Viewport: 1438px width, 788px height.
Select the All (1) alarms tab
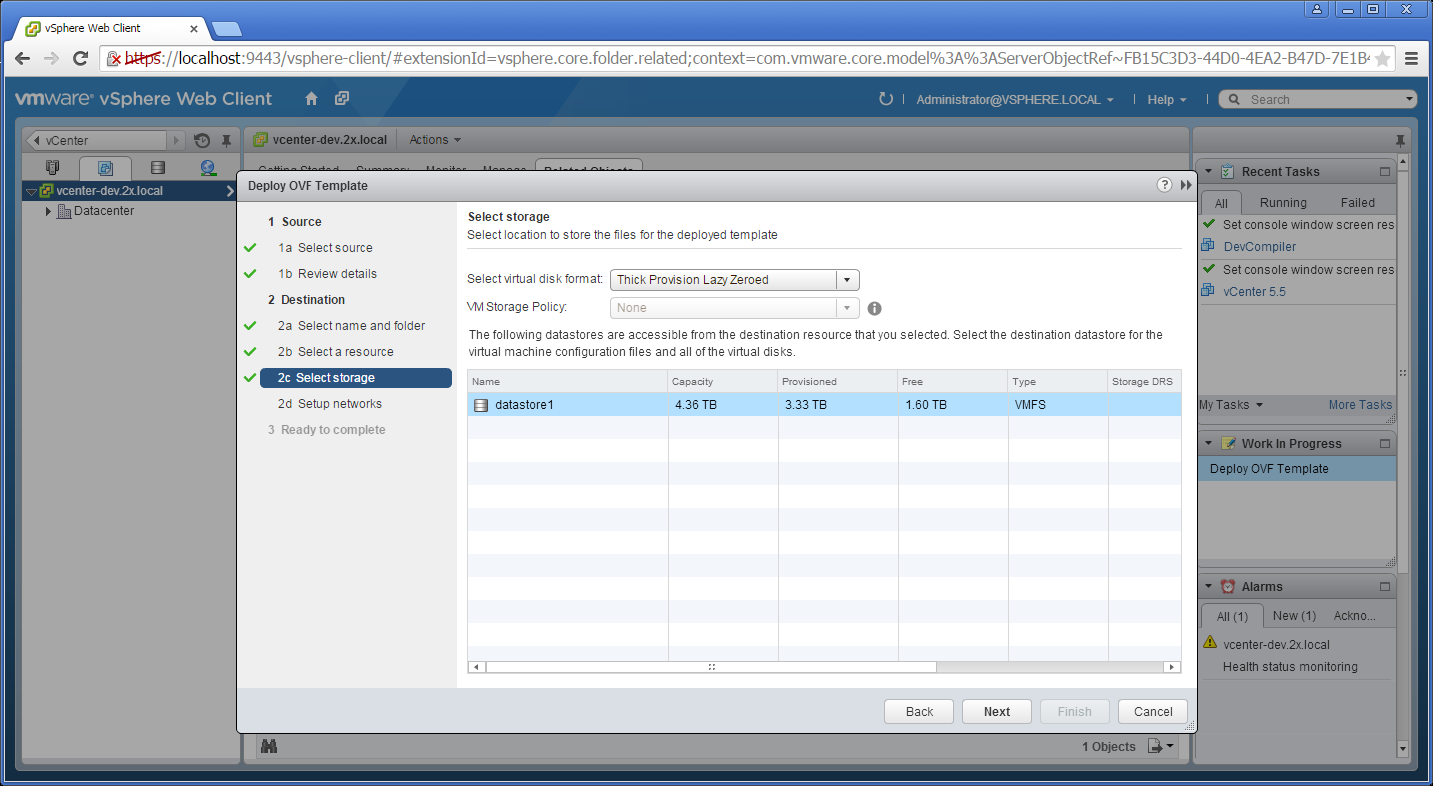(1232, 616)
